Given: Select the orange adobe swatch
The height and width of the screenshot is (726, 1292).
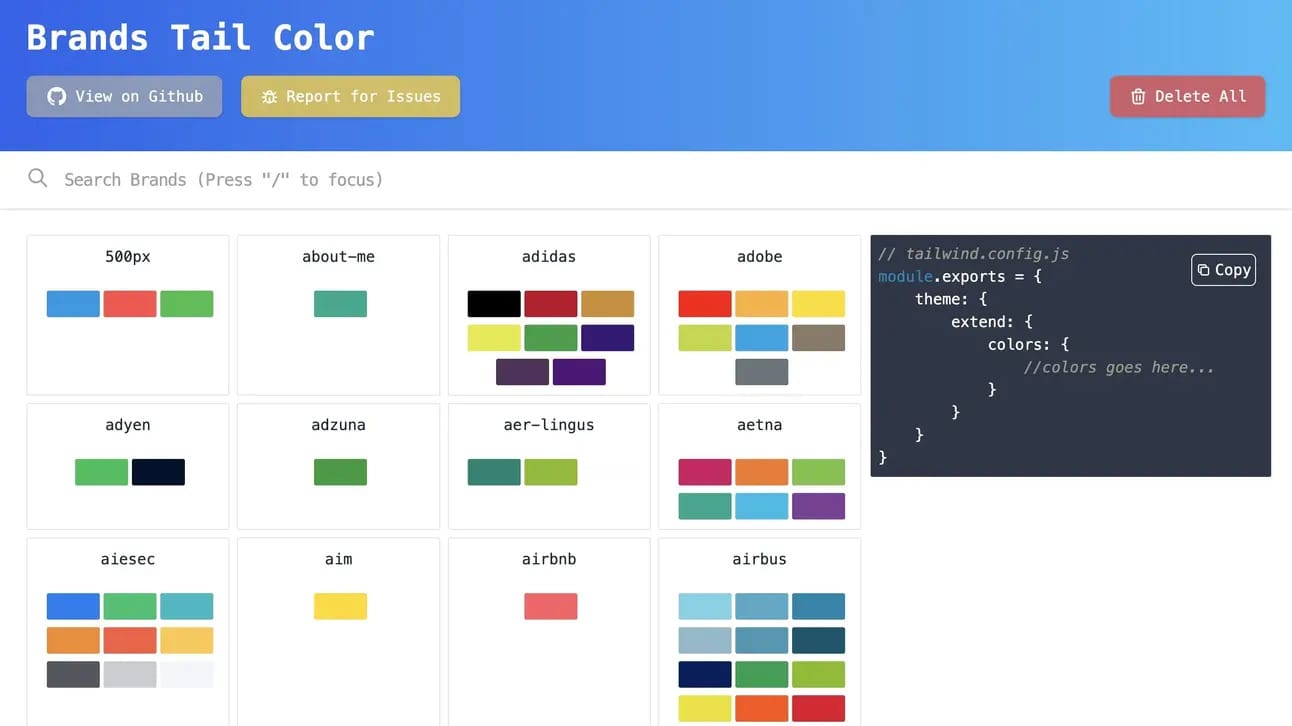Looking at the screenshot, I should tap(762, 304).
